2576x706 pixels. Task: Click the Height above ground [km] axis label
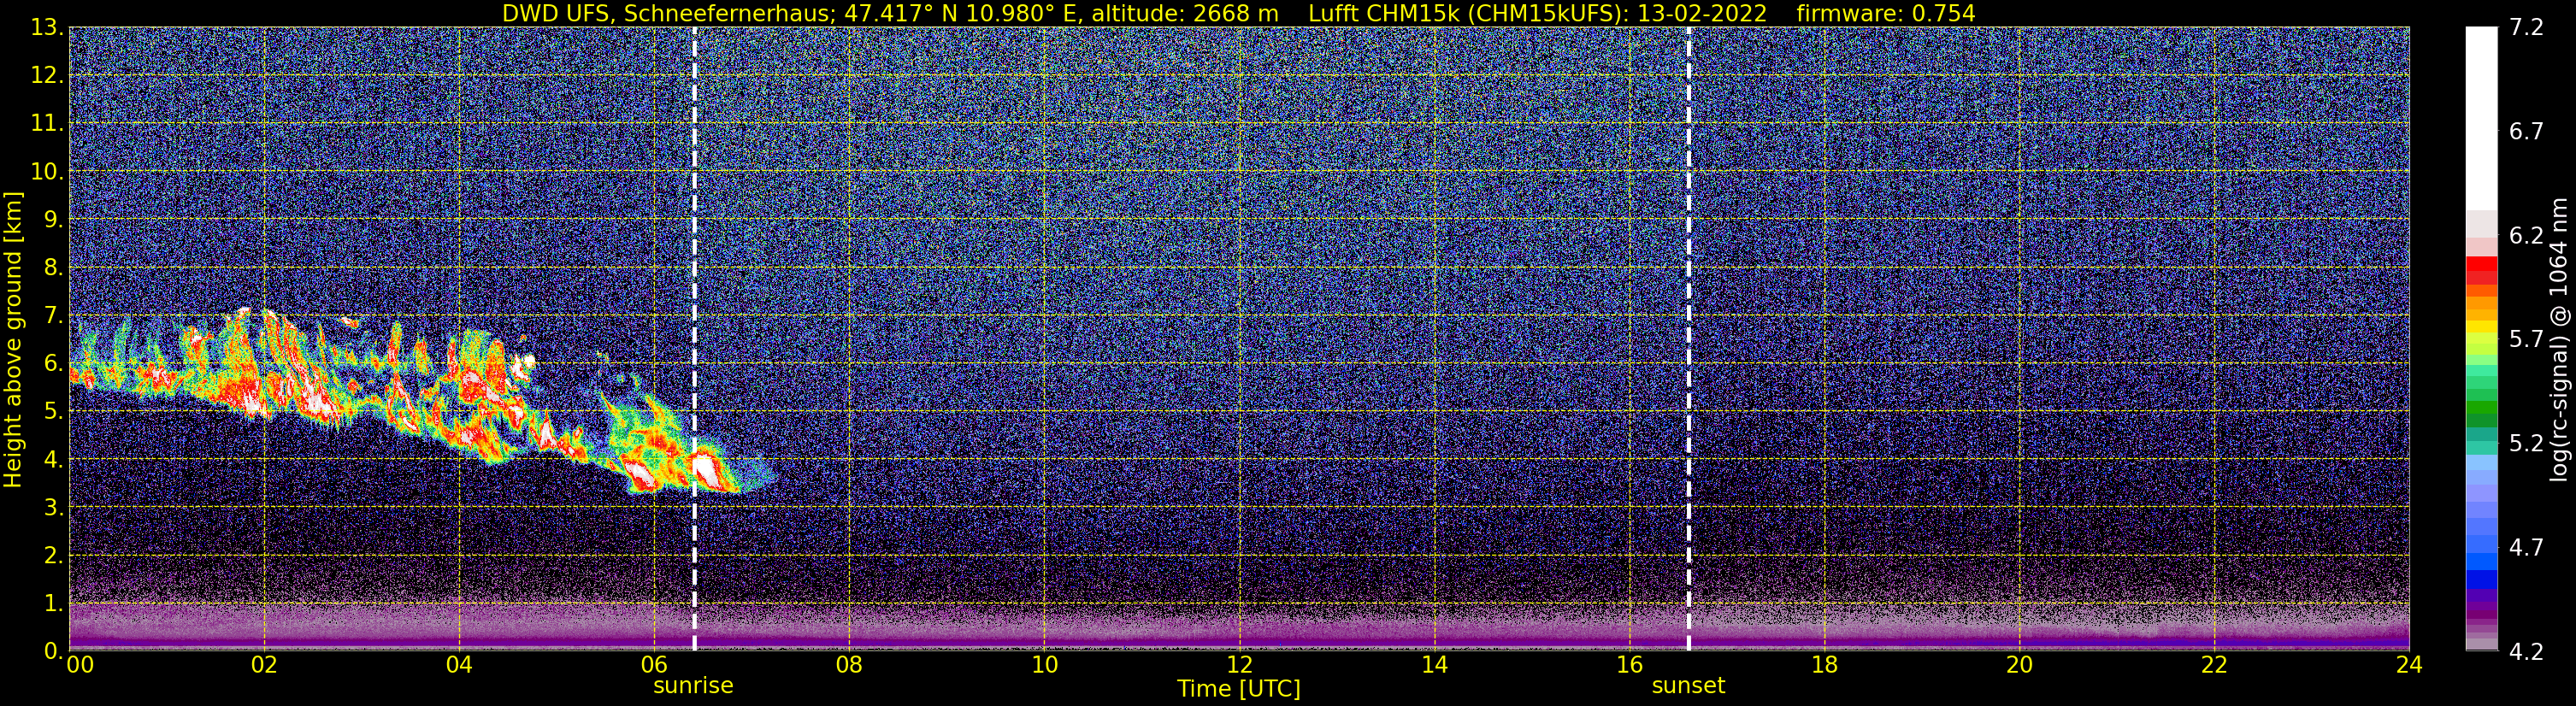(x=13, y=339)
